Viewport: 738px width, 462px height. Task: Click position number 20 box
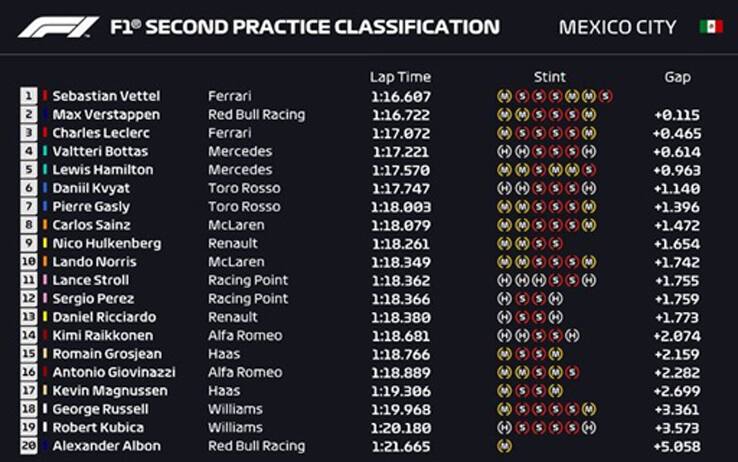(x=30, y=445)
